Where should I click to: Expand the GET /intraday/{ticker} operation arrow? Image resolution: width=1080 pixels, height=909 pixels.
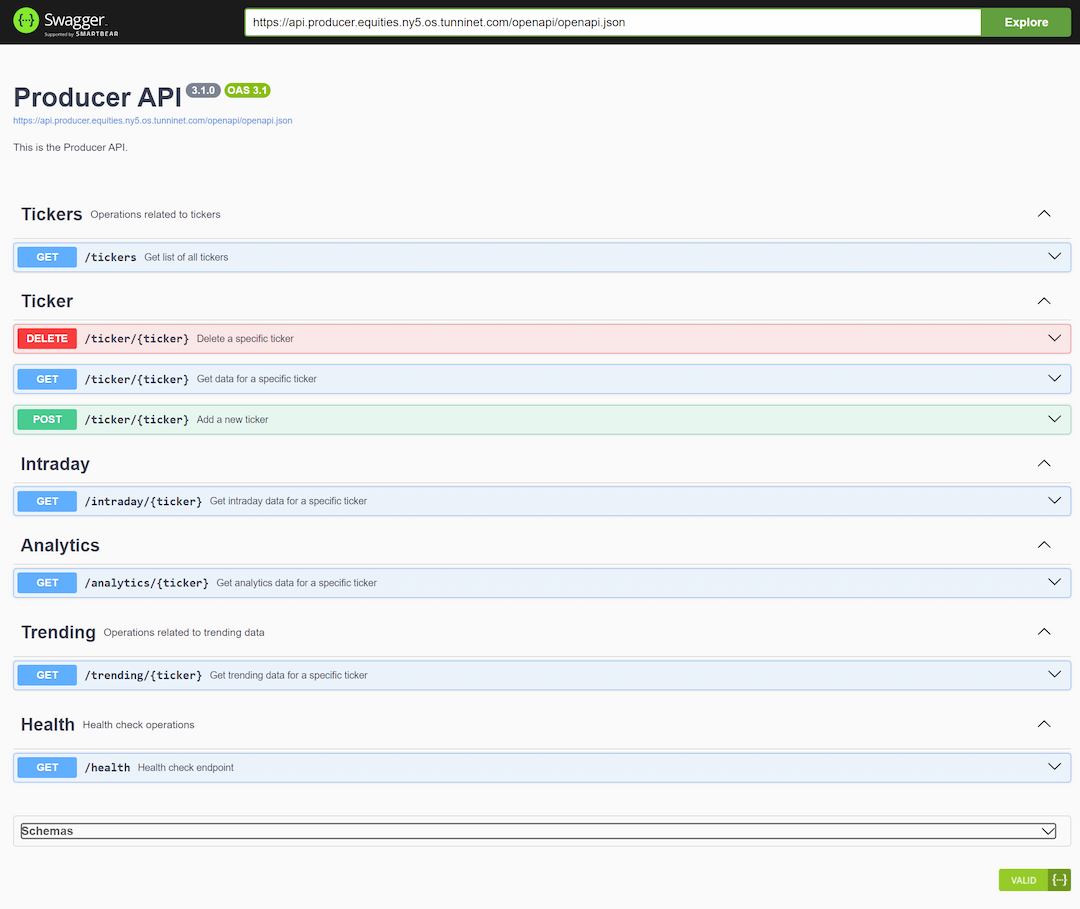1055,501
